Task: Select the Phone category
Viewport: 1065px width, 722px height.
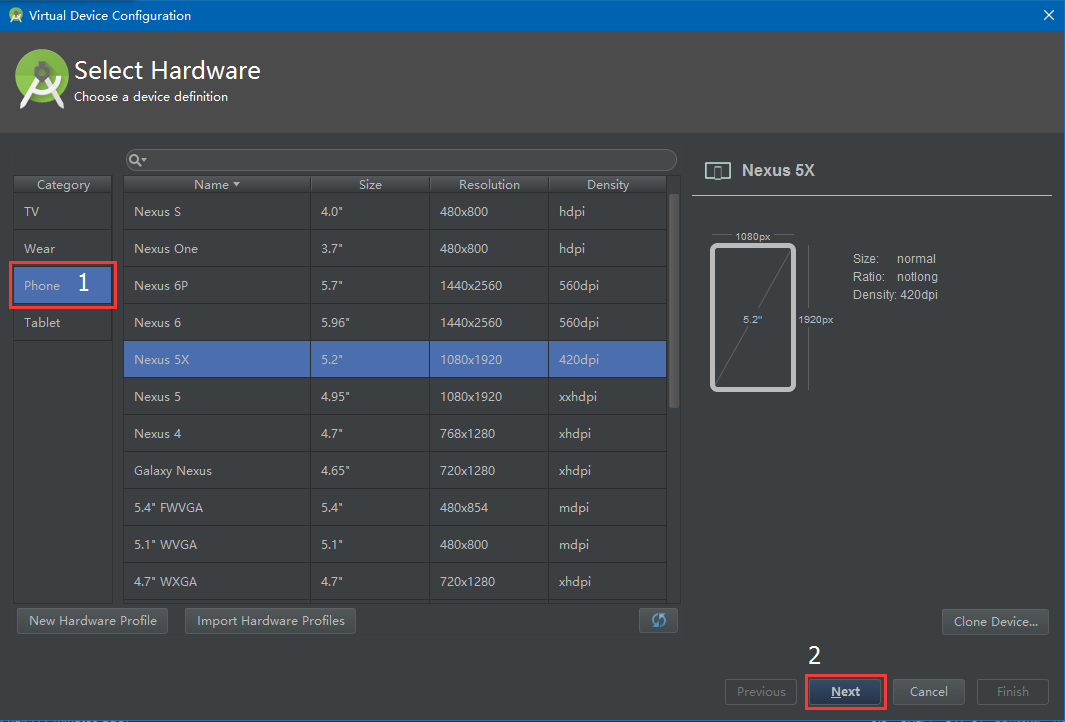Action: point(62,285)
